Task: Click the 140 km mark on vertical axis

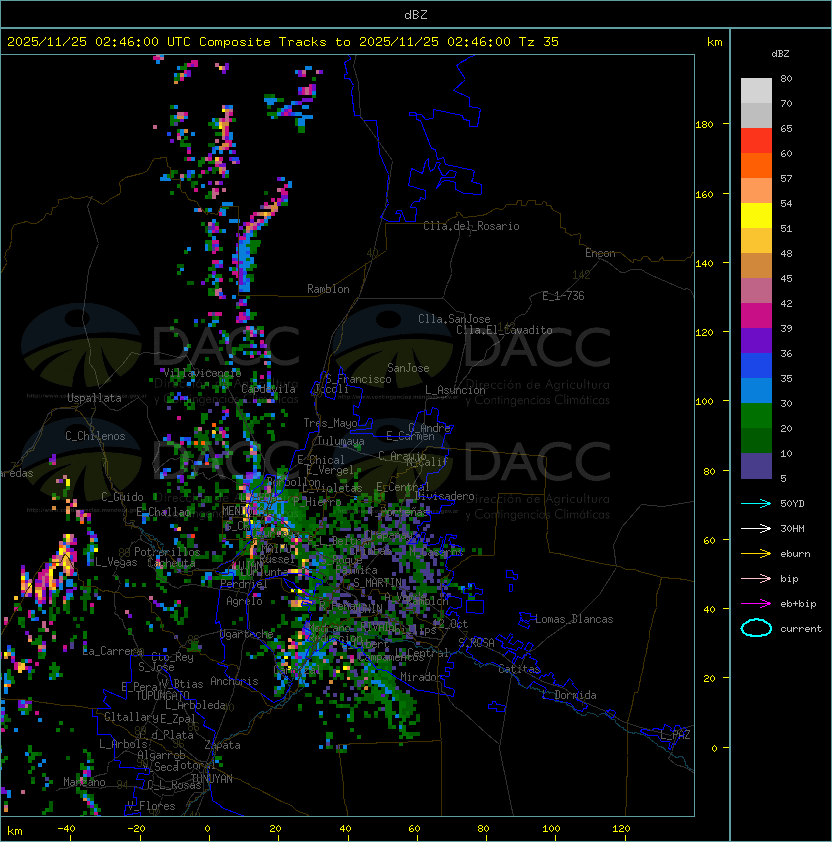Action: pos(704,263)
